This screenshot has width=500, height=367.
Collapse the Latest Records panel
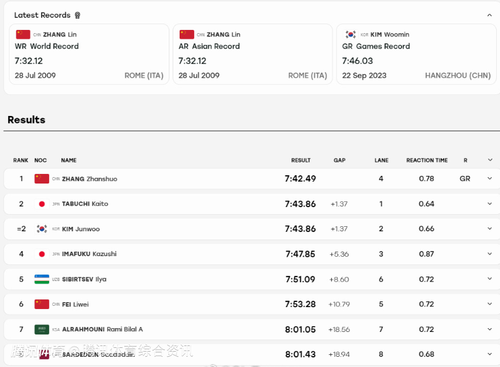(x=489, y=15)
